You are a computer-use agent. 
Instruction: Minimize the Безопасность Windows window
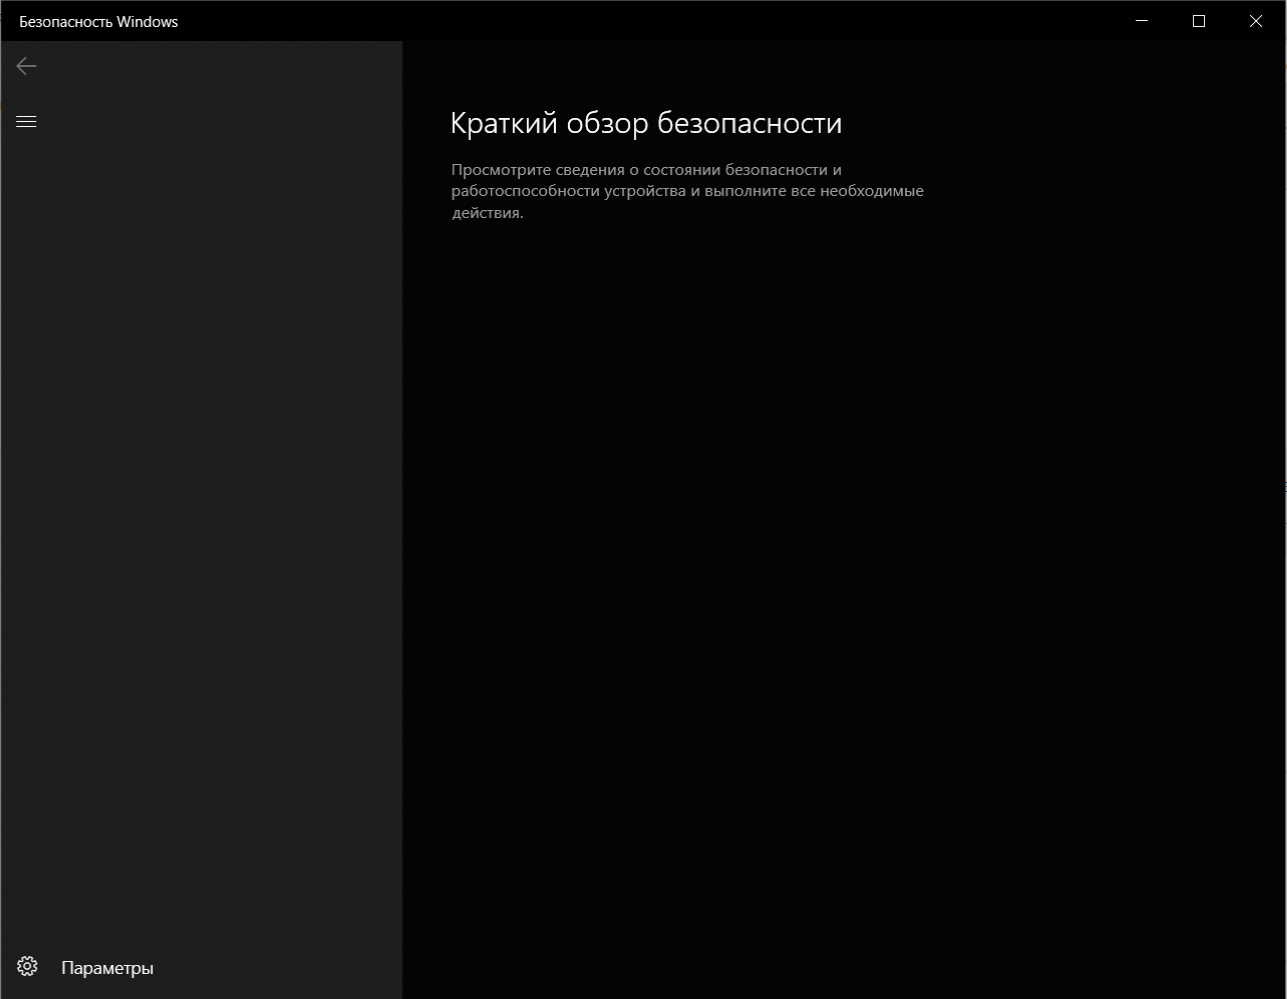pos(1141,21)
